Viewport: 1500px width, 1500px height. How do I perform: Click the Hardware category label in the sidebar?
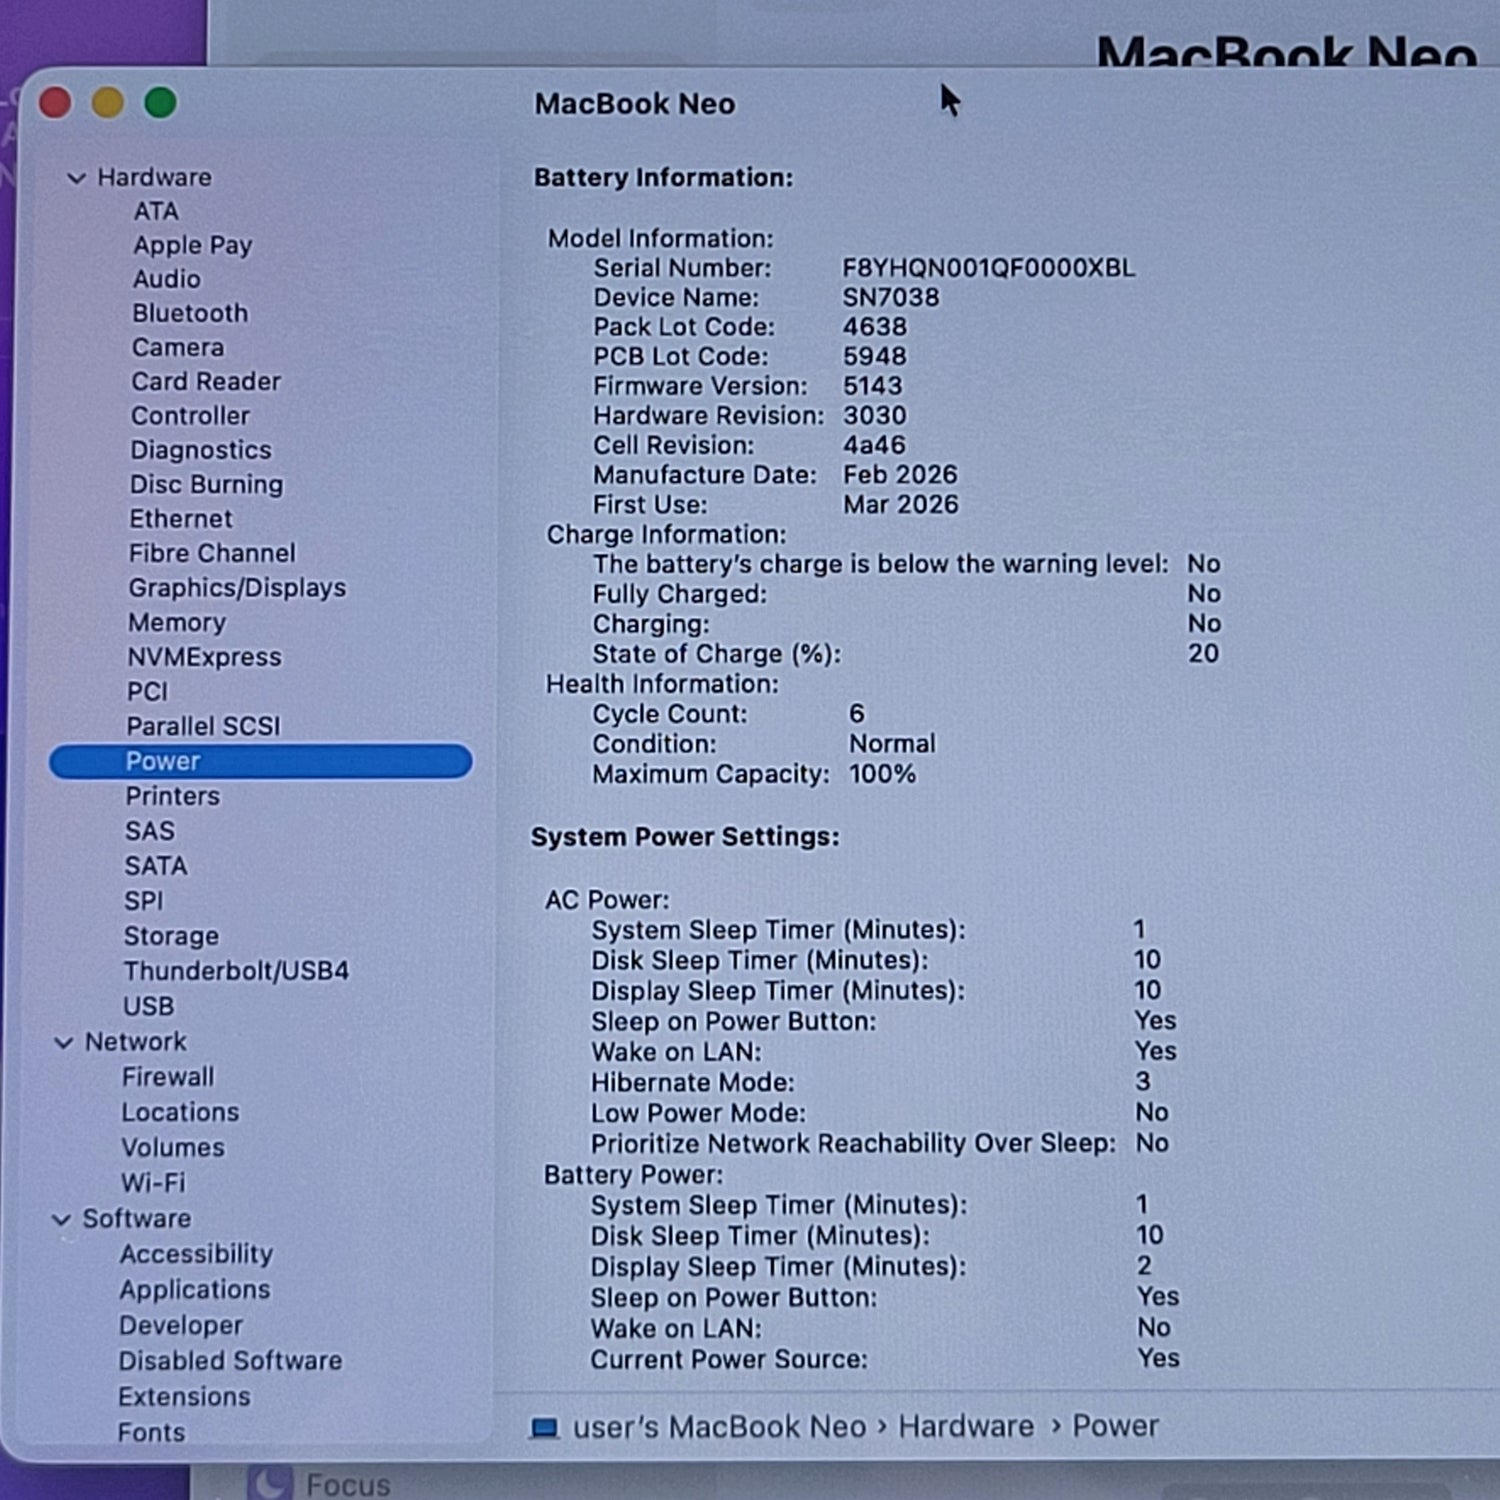[x=155, y=178]
